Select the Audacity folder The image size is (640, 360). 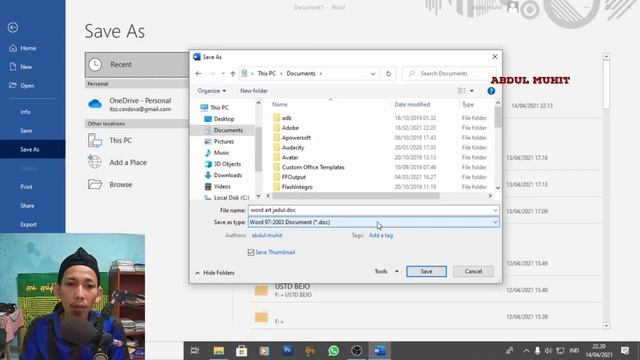point(293,147)
